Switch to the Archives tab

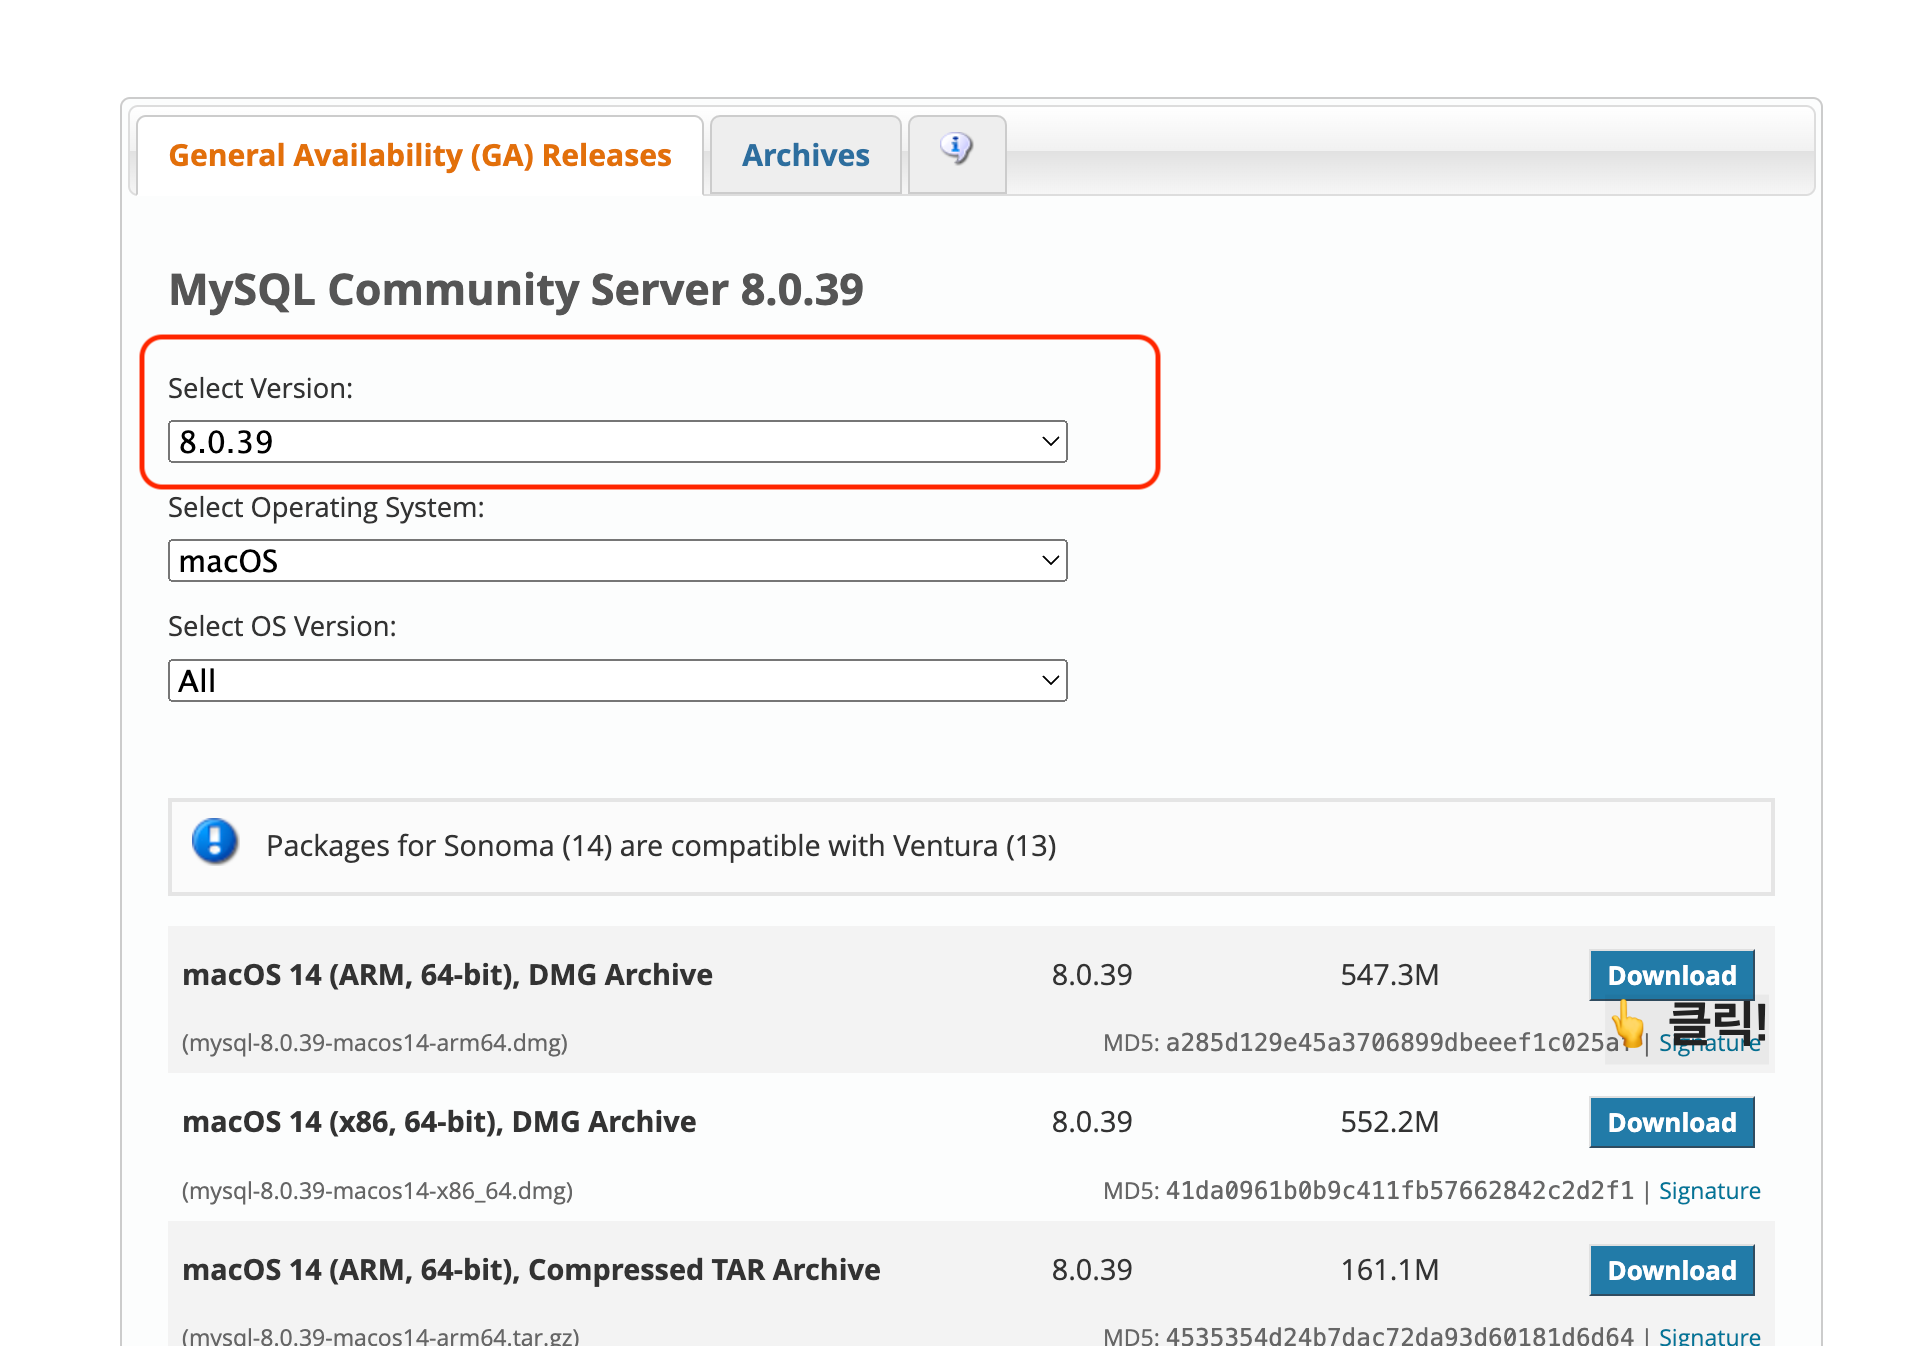(805, 155)
